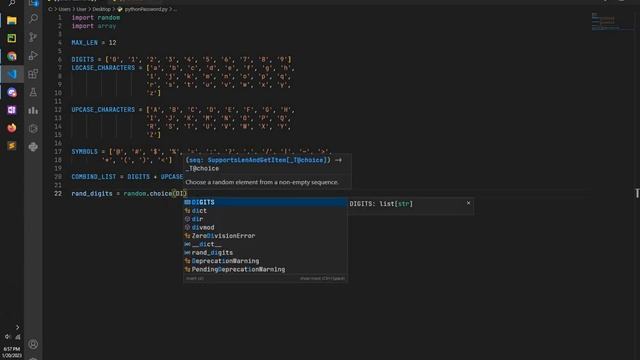Open Testing flask icon in activity bar
This screenshot has width=640, height=360.
tap(33, 92)
